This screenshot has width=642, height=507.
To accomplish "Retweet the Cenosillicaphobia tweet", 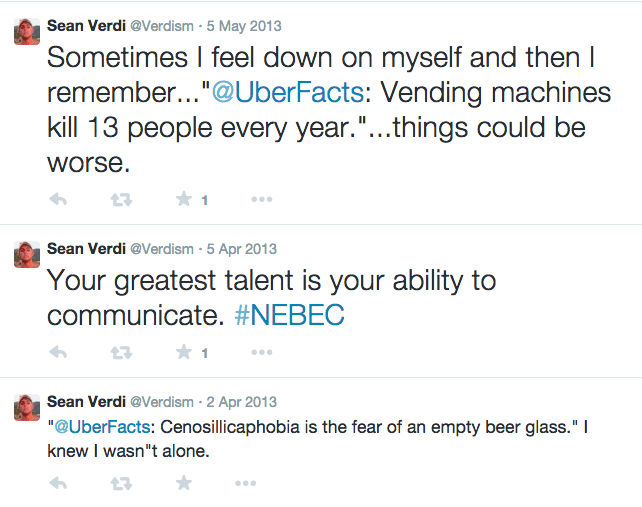I will click(x=121, y=484).
